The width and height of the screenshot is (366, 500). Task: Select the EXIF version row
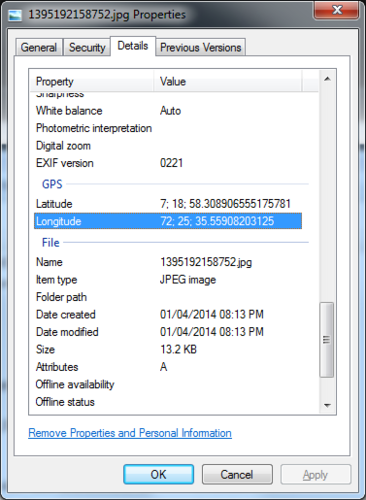pos(168,163)
